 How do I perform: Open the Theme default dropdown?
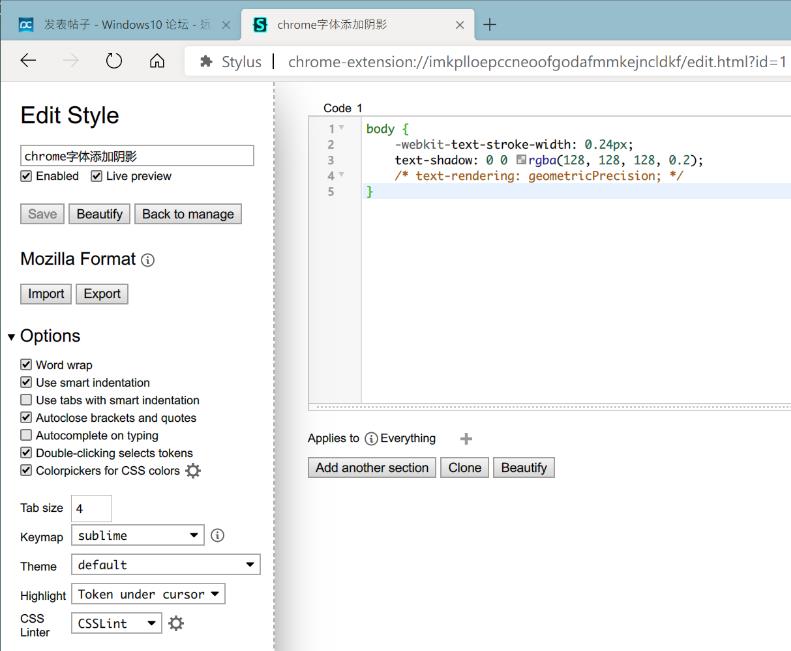tap(166, 565)
